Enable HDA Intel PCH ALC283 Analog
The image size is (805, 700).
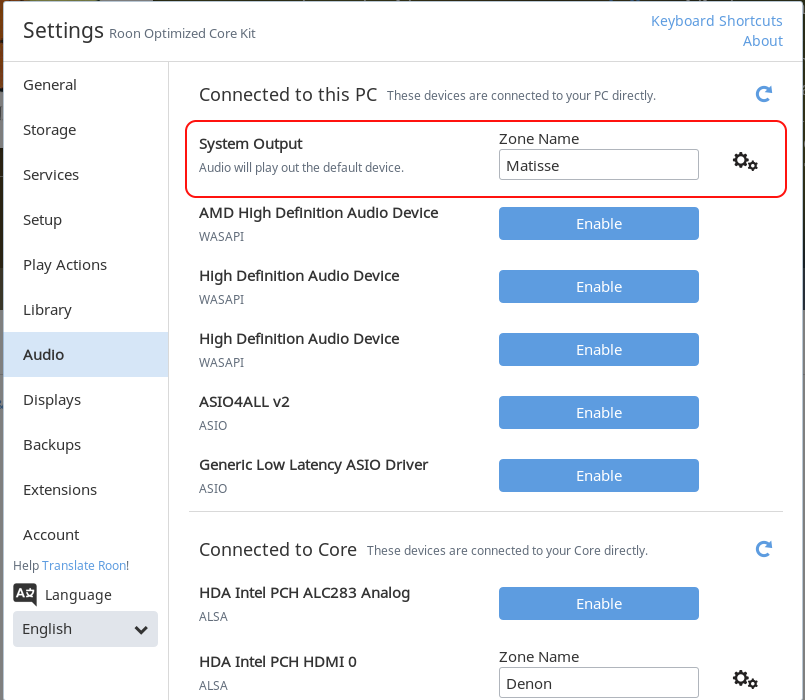(599, 603)
